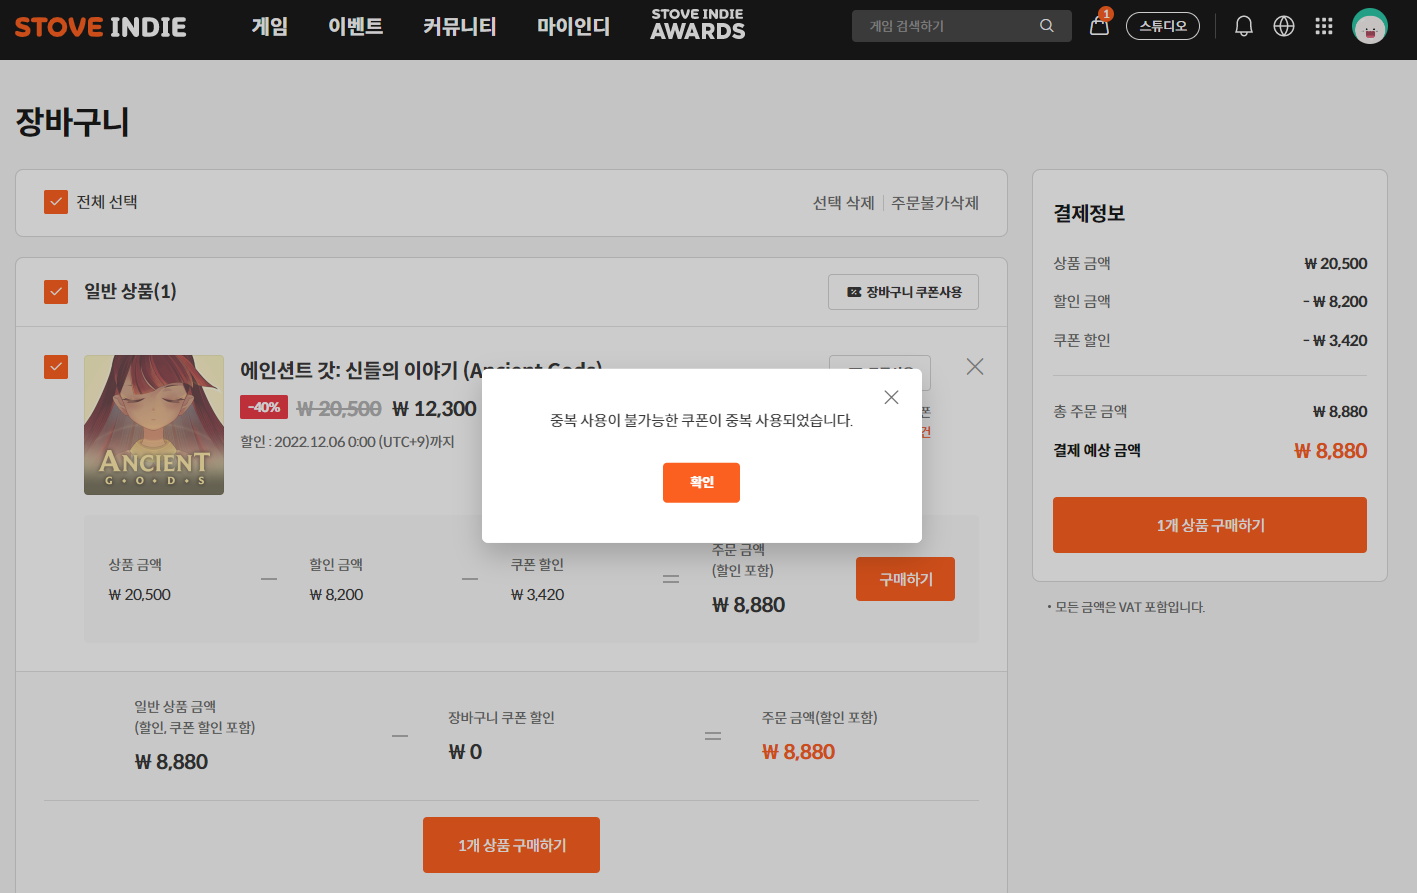Screen dimensions: 1417x893
Task: Click the Ancient Gods game thumbnail
Action: click(154, 425)
